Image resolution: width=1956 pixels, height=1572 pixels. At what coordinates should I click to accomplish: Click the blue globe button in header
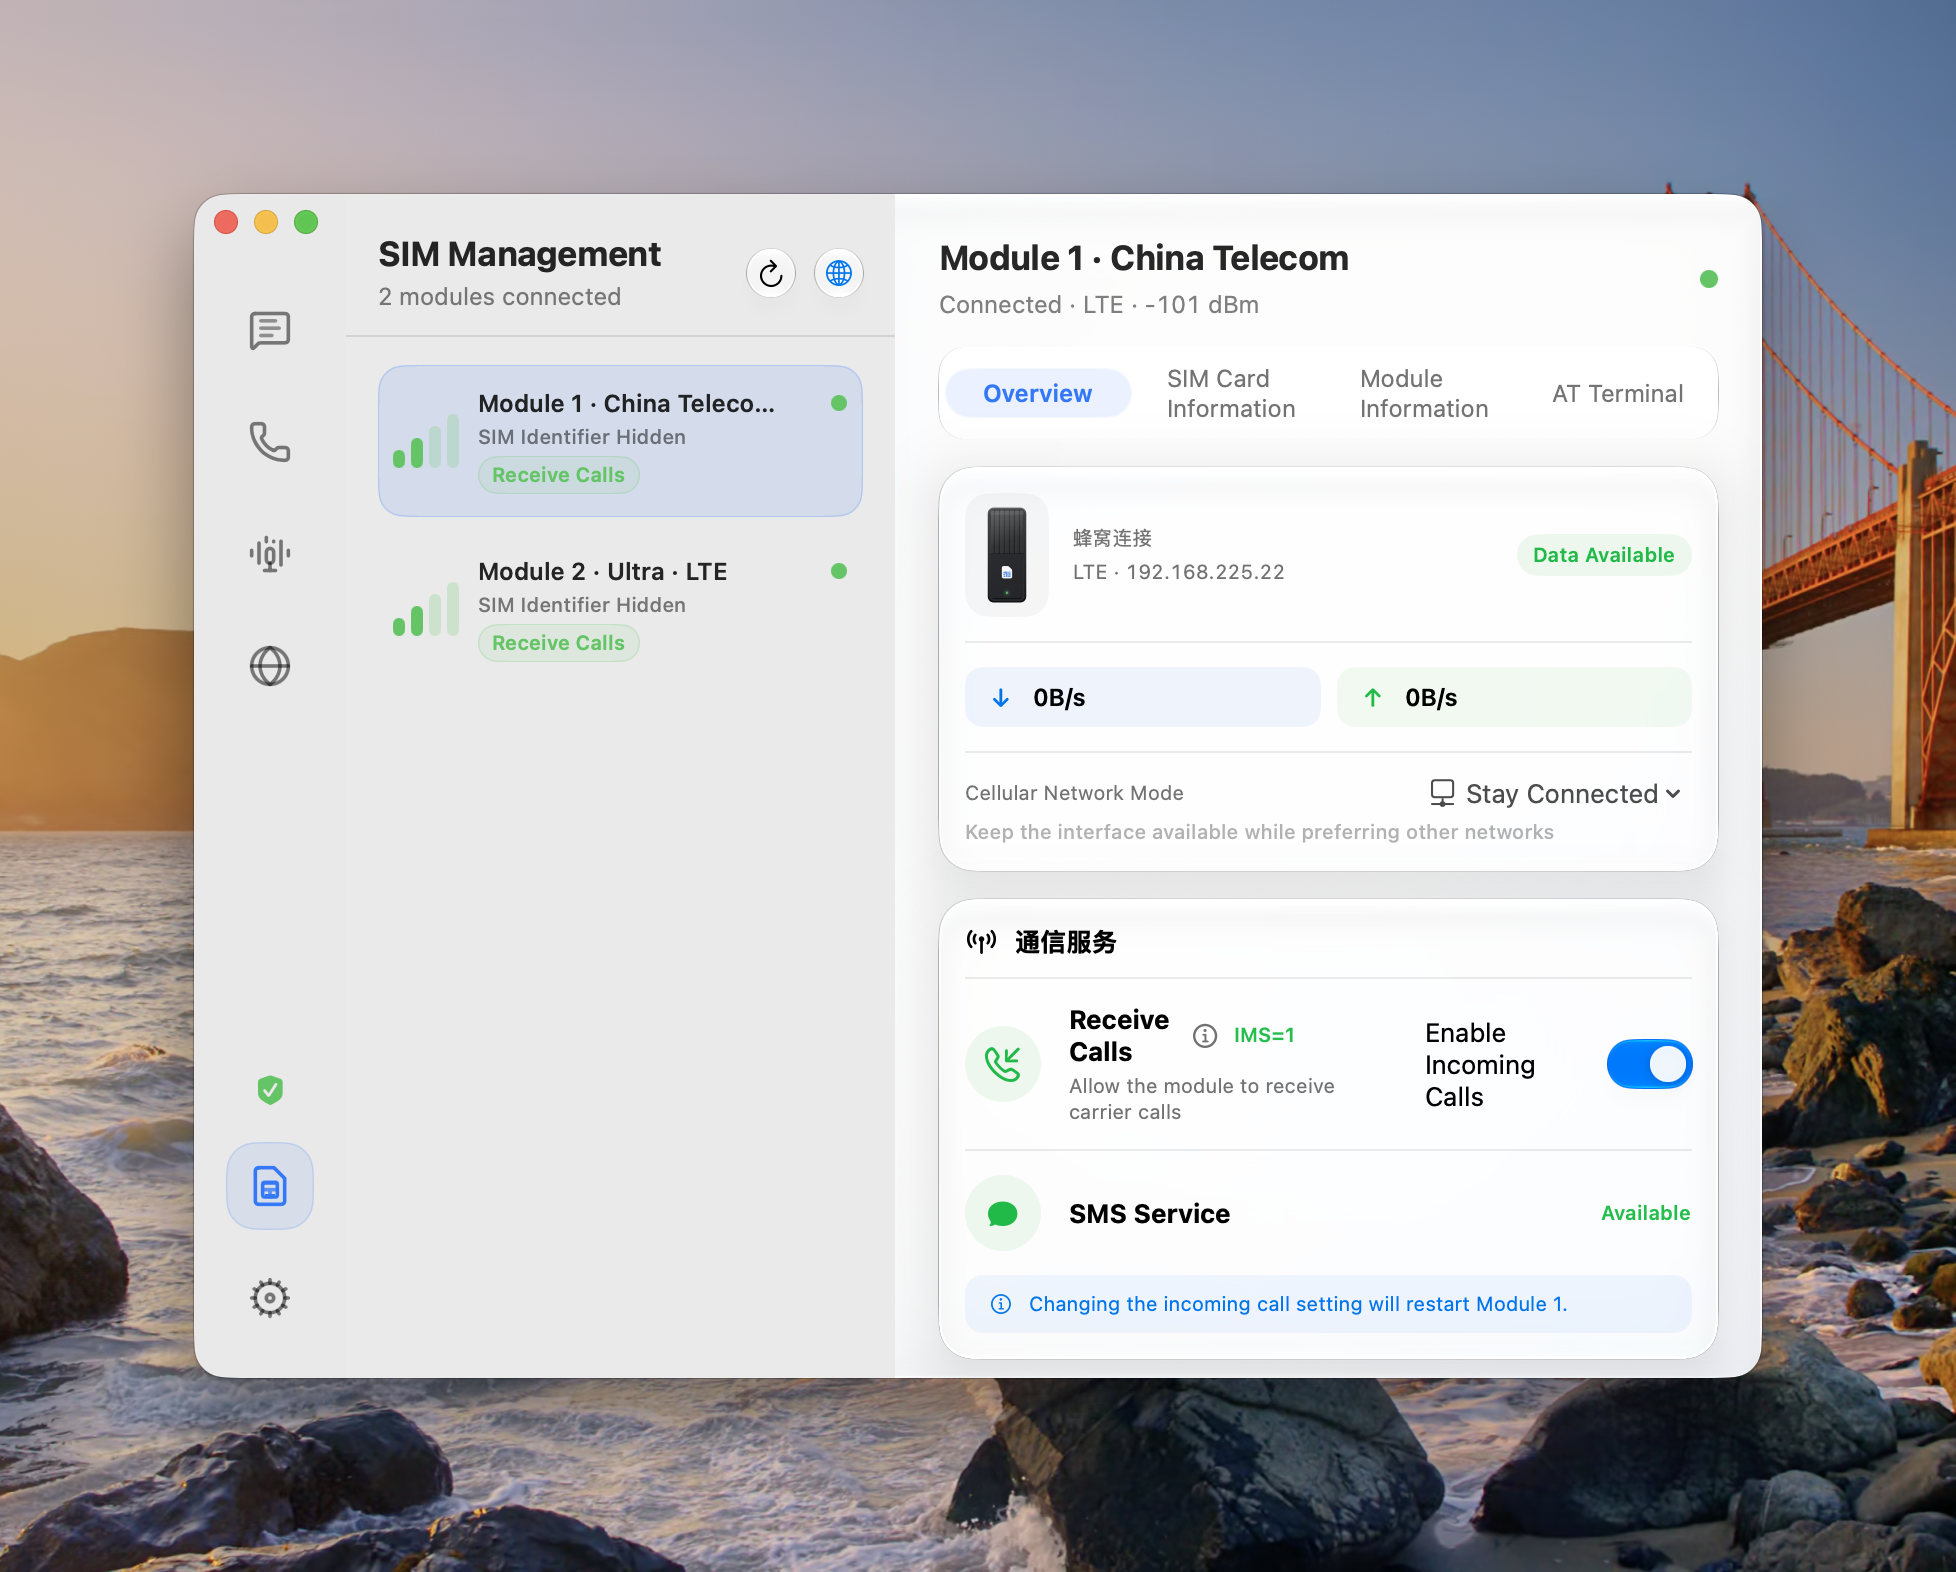click(838, 273)
